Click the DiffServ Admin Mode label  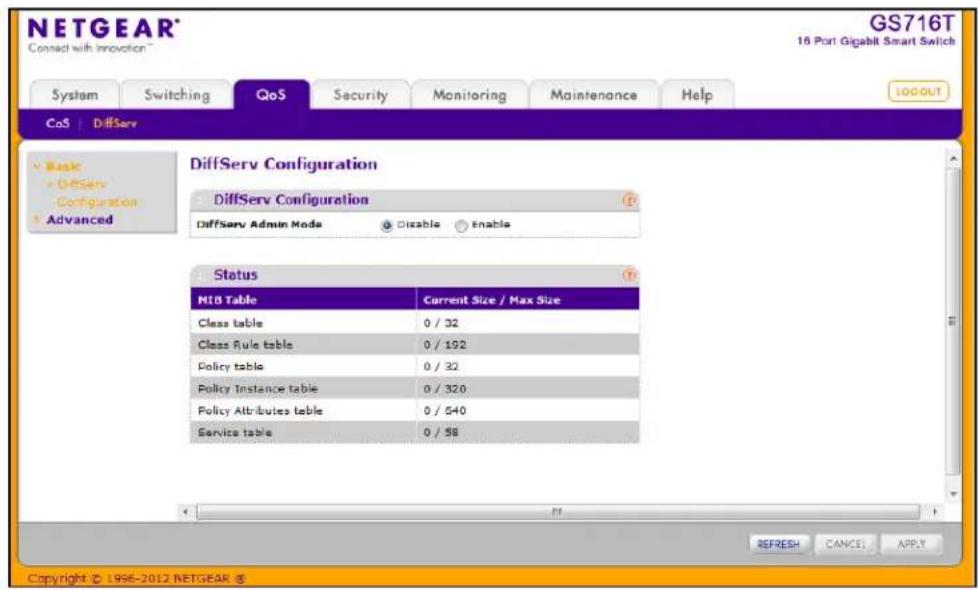pos(259,225)
